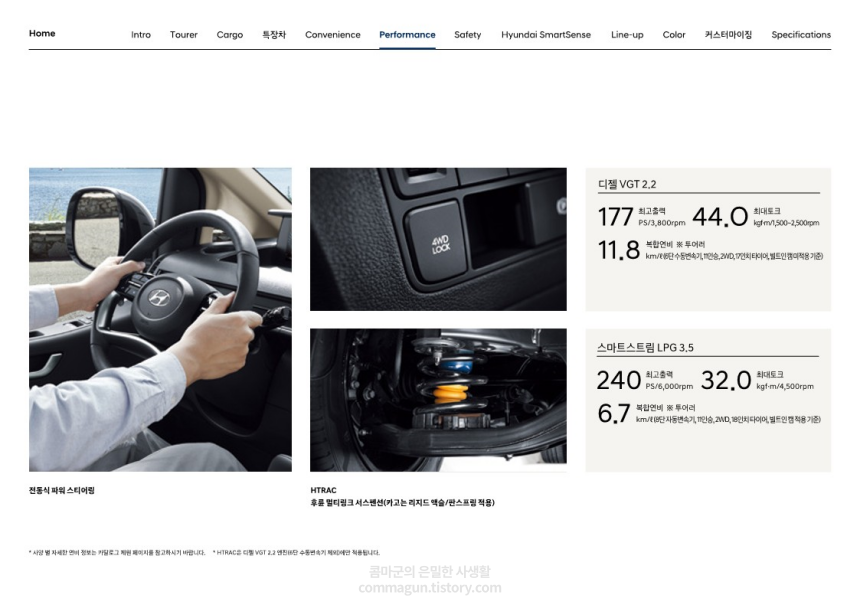Switch to the Color tab
The width and height of the screenshot is (860, 608).
[x=674, y=35]
